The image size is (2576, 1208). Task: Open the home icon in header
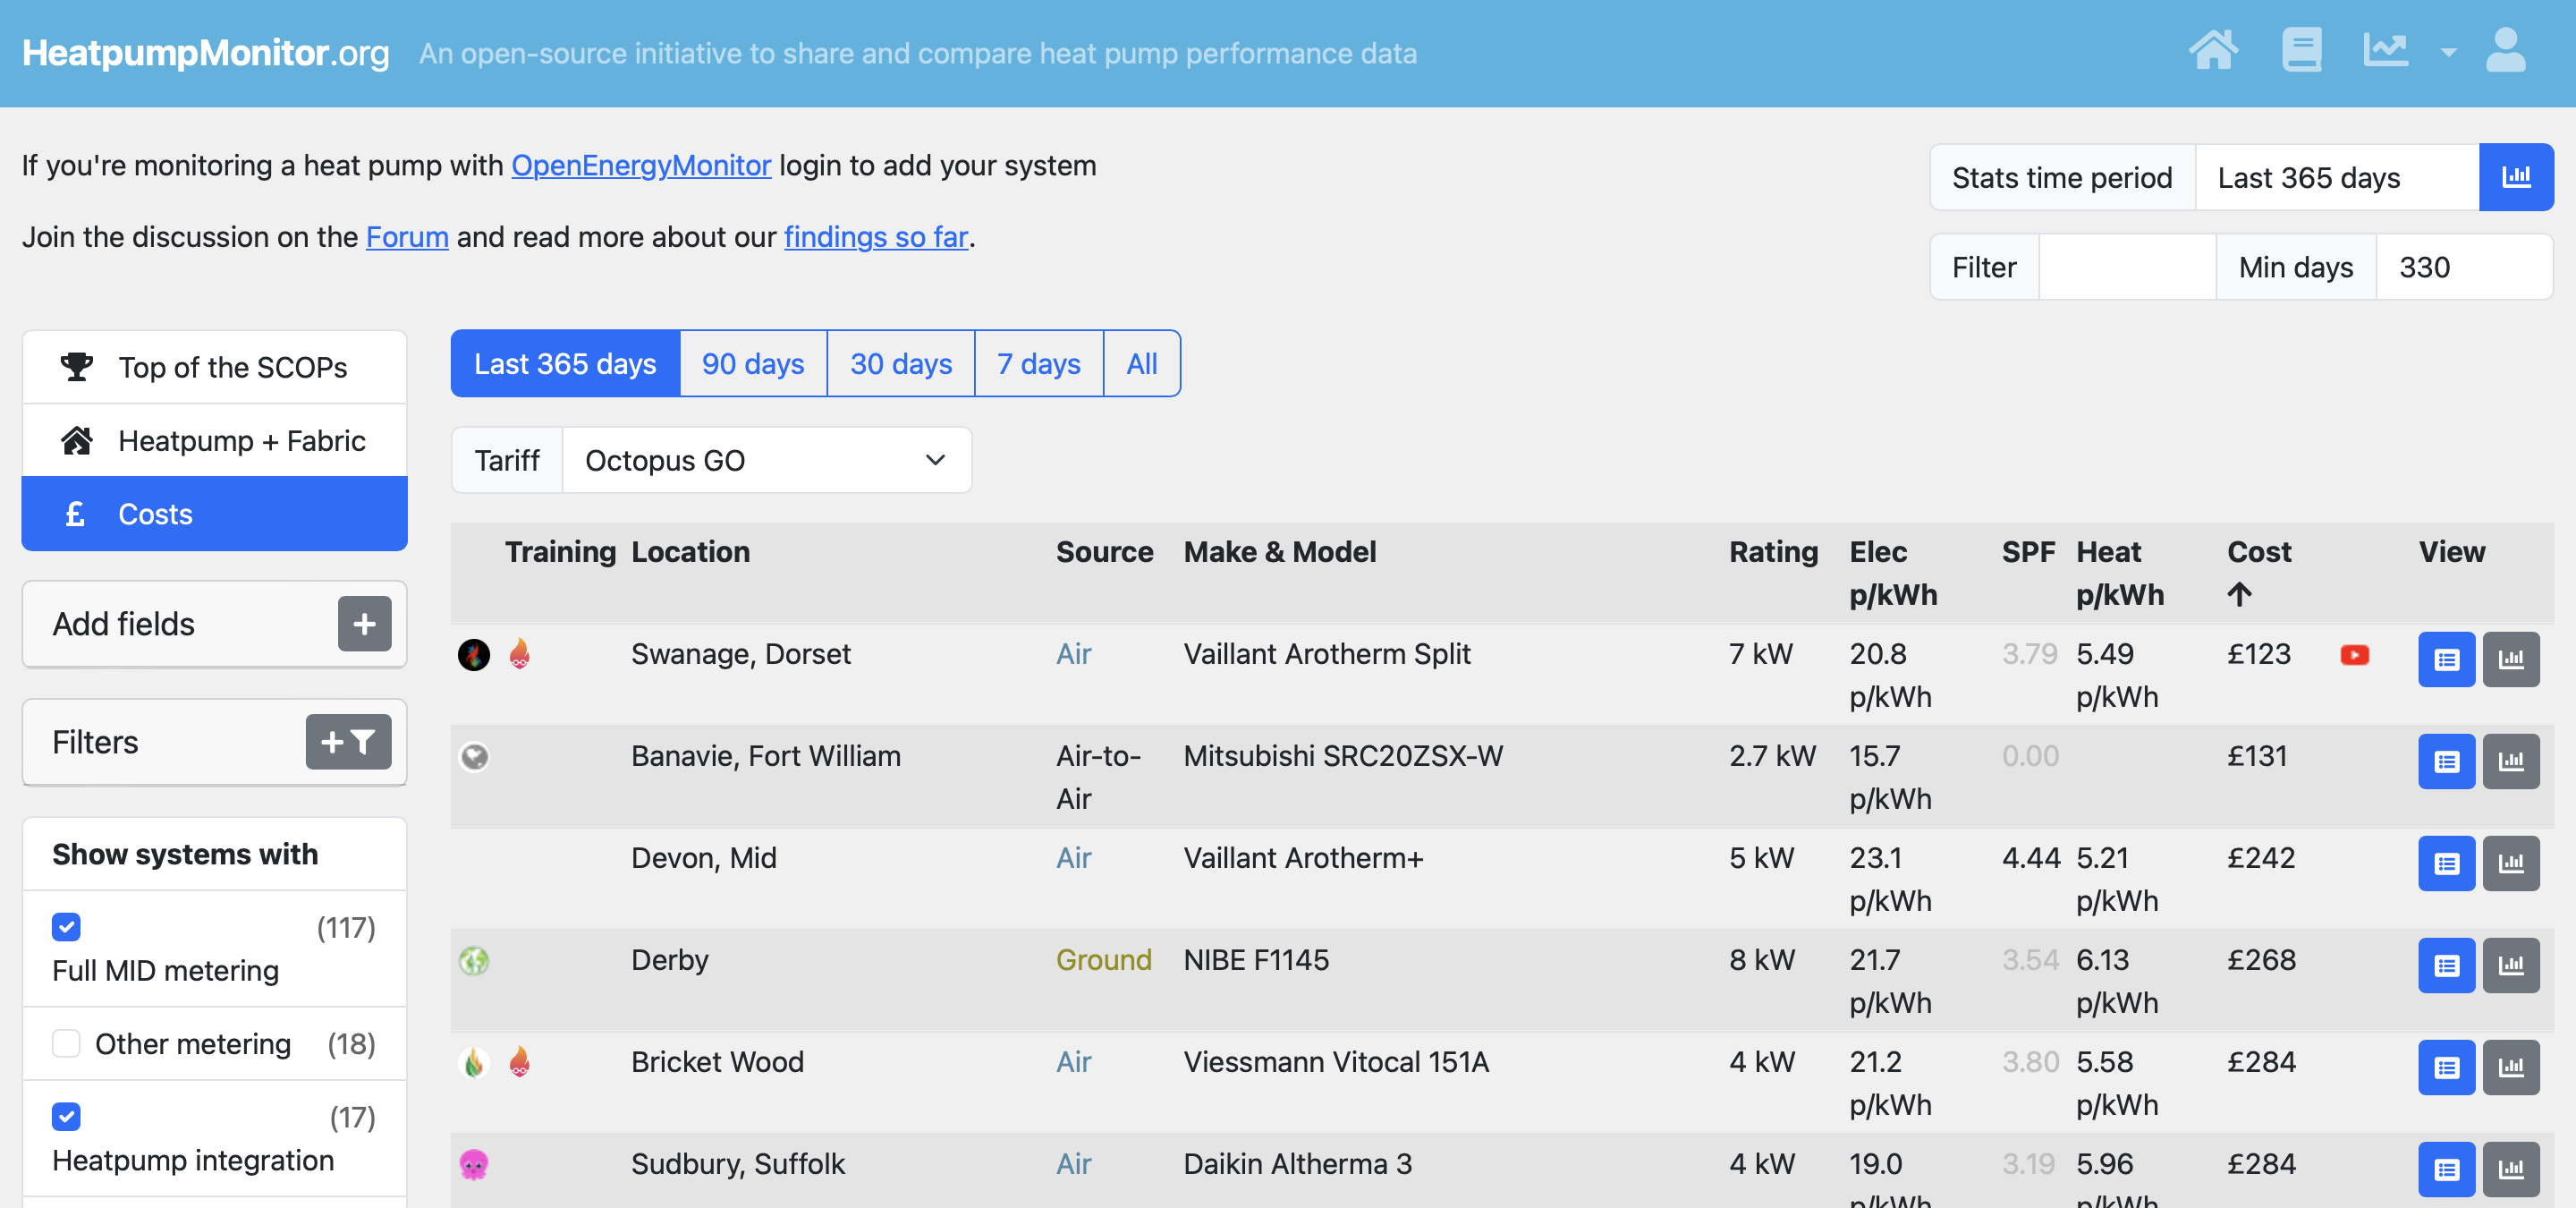coord(2213,51)
